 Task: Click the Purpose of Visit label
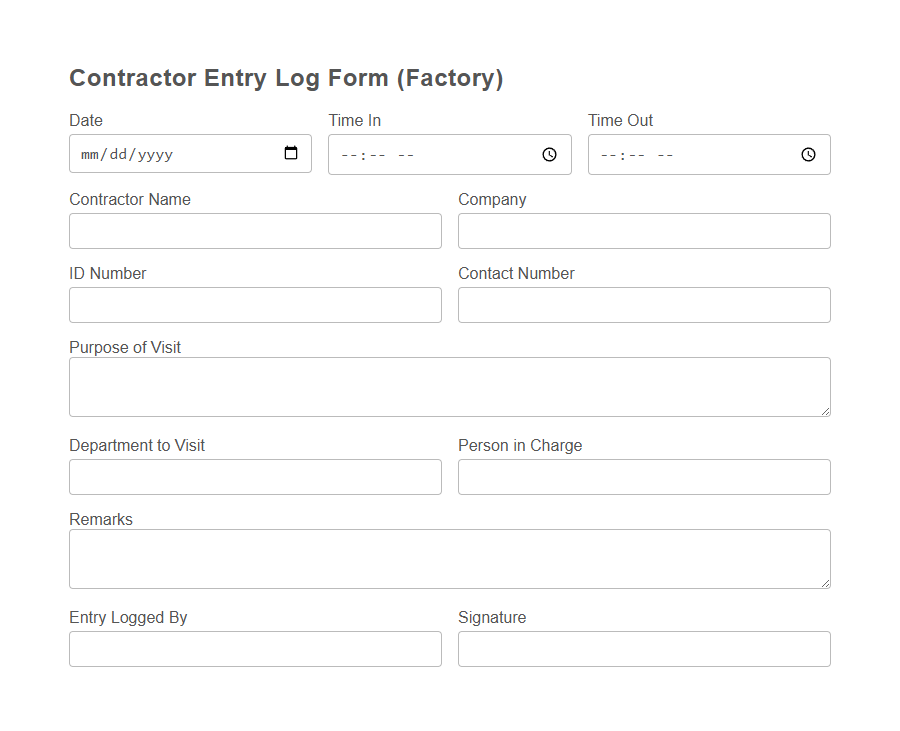coord(124,347)
